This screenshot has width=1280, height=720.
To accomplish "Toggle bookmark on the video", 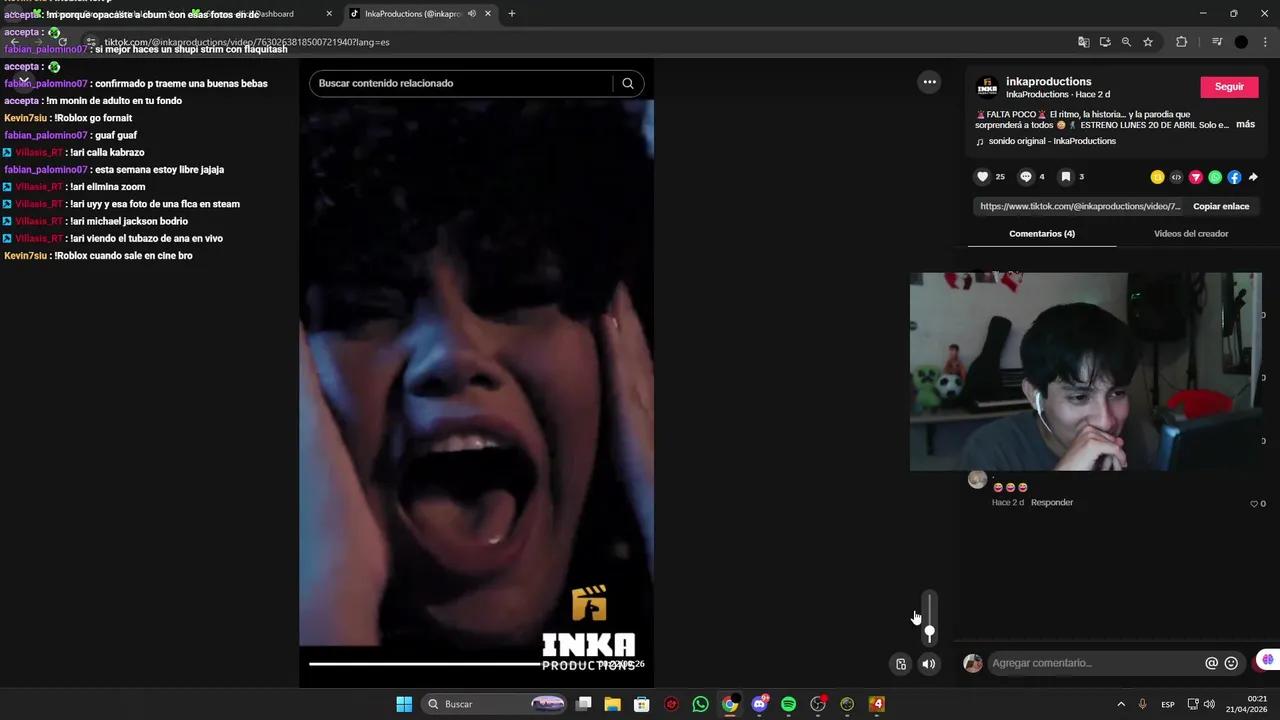I will (1066, 177).
